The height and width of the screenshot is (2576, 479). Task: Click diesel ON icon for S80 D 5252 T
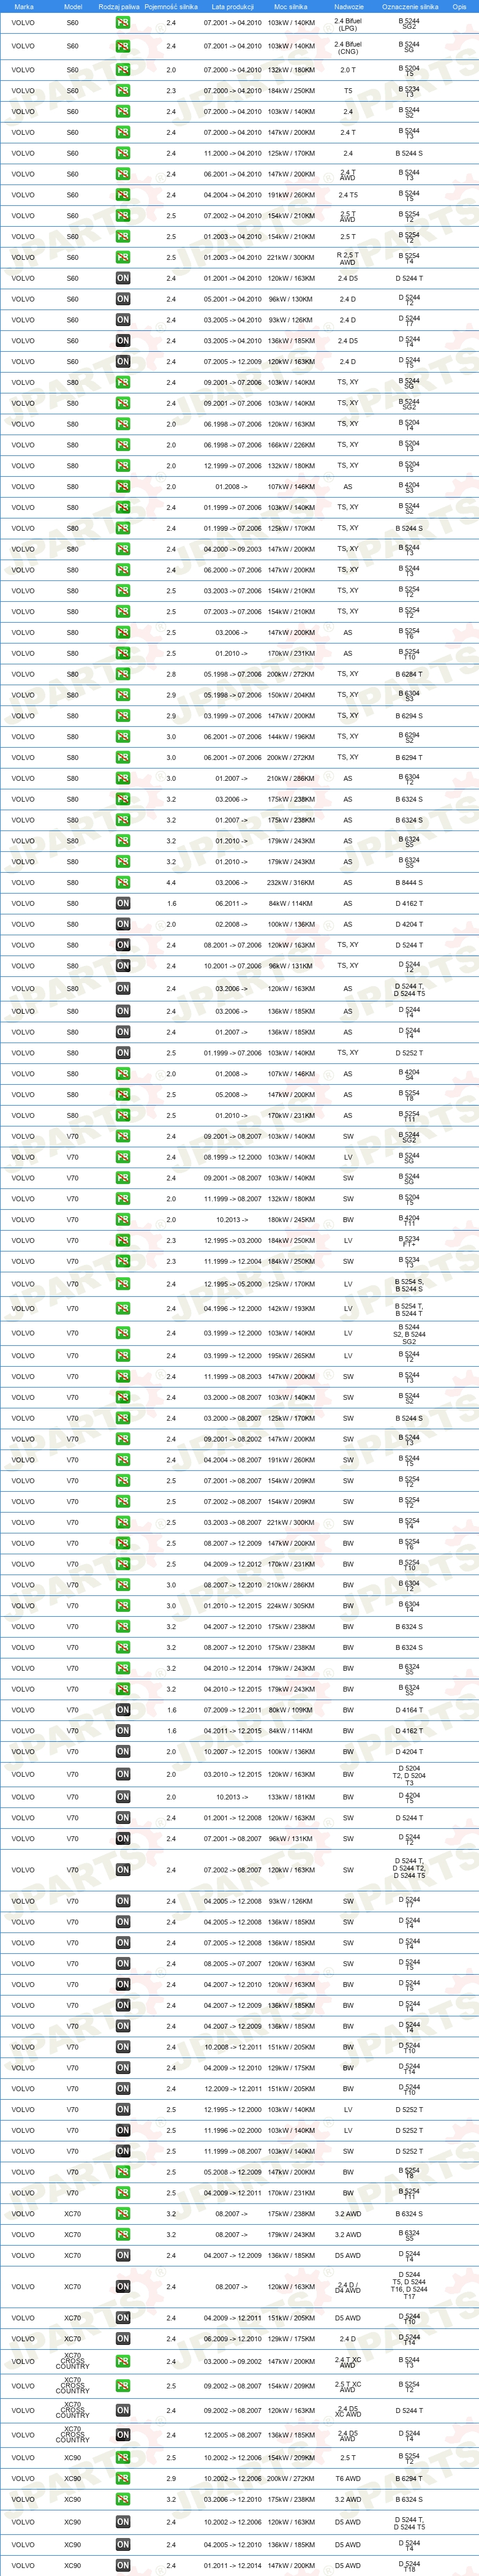pyautogui.click(x=122, y=1052)
